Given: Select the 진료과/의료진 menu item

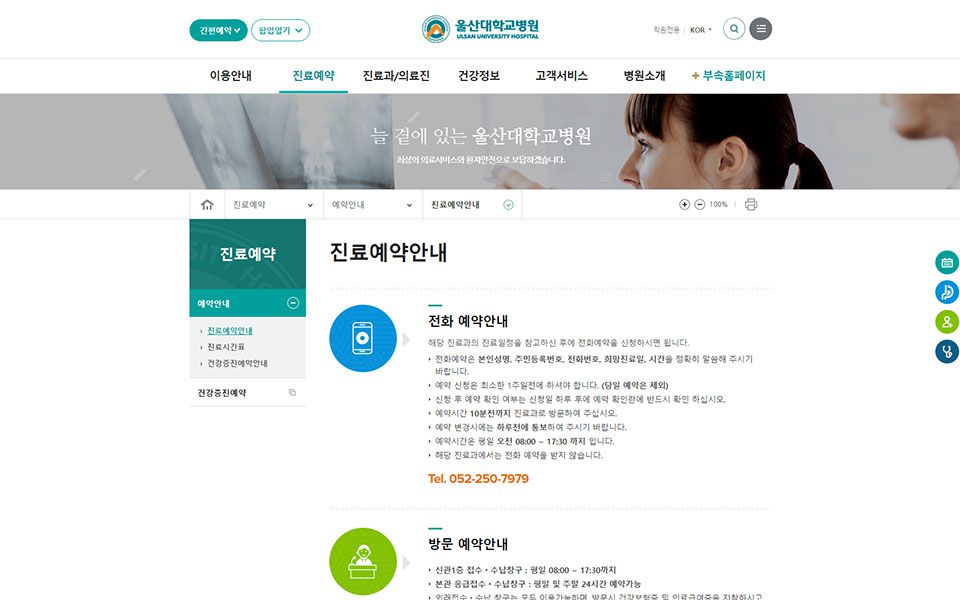Looking at the screenshot, I should click(x=396, y=76).
